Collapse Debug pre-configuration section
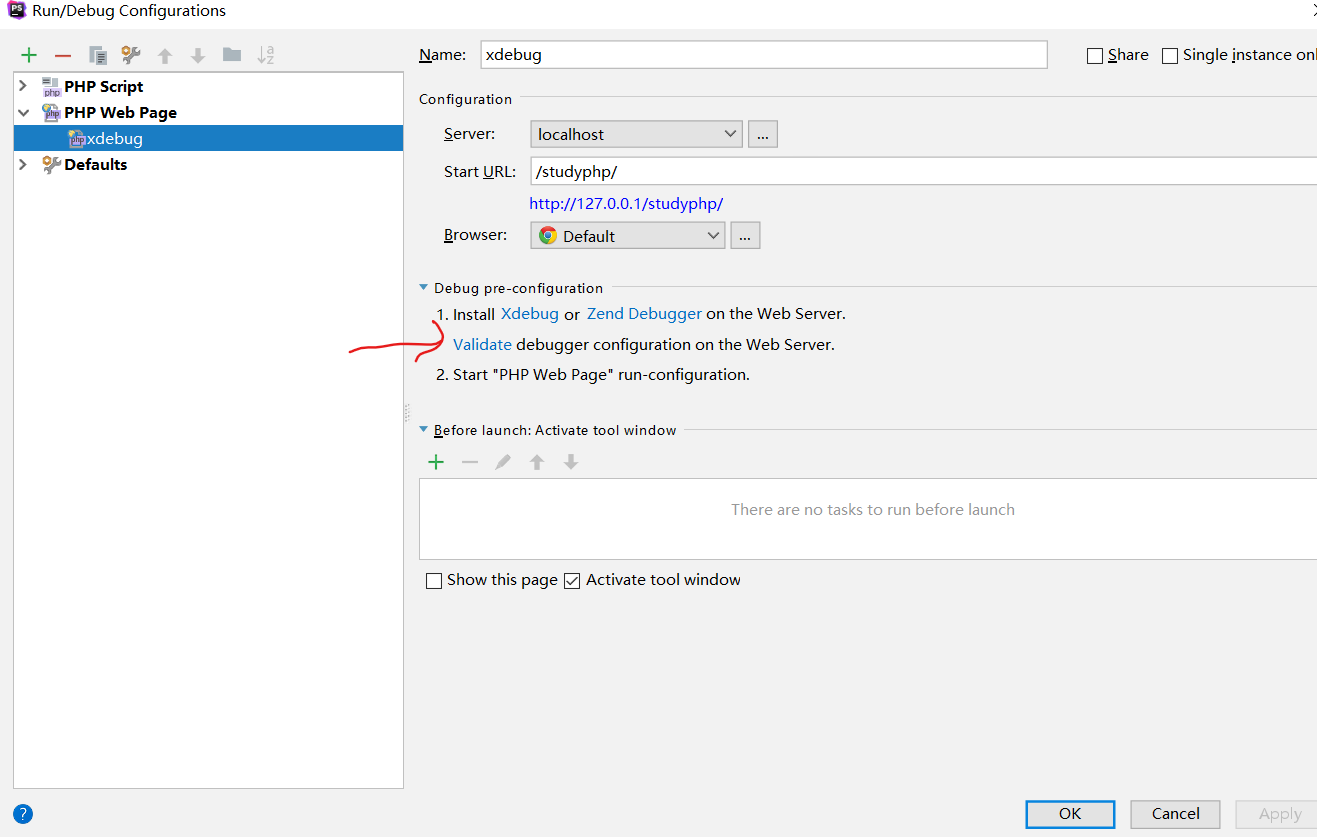This screenshot has height=837, width=1317. coord(424,288)
